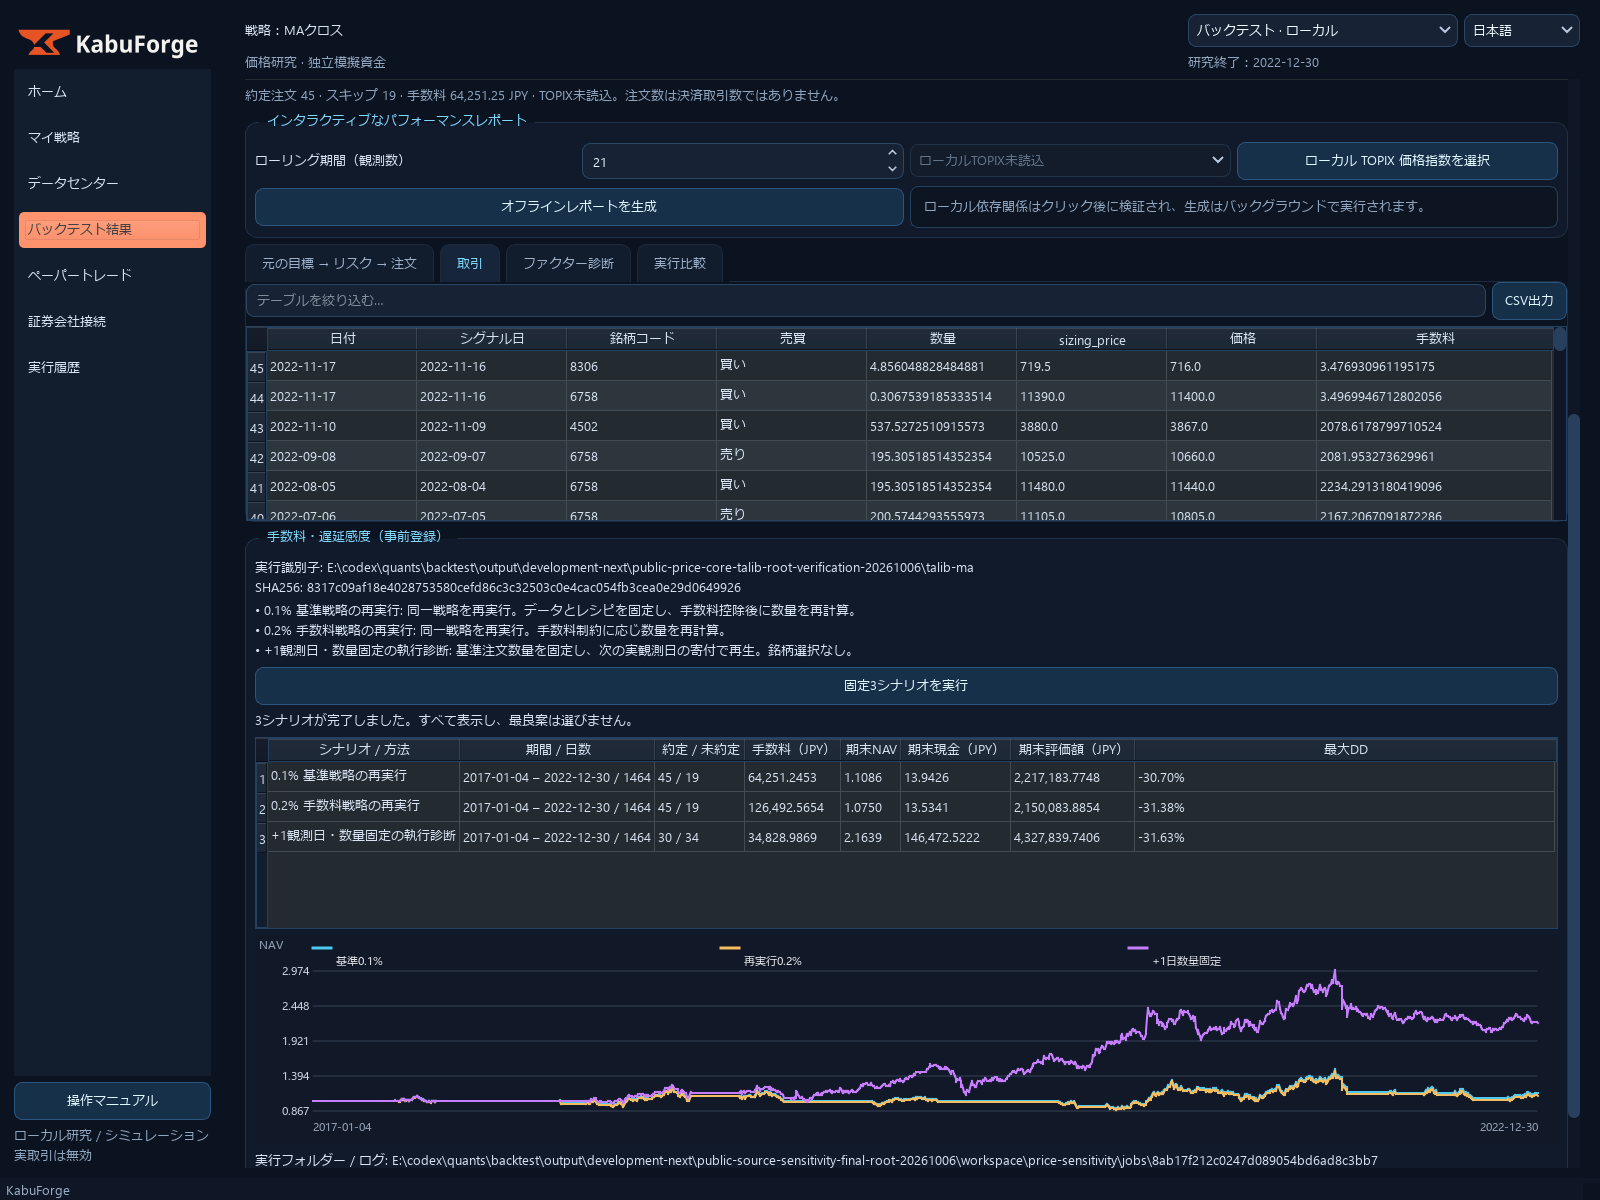
Task: Expand the バックテスト · ローカル dropdown
Action: tap(1322, 30)
